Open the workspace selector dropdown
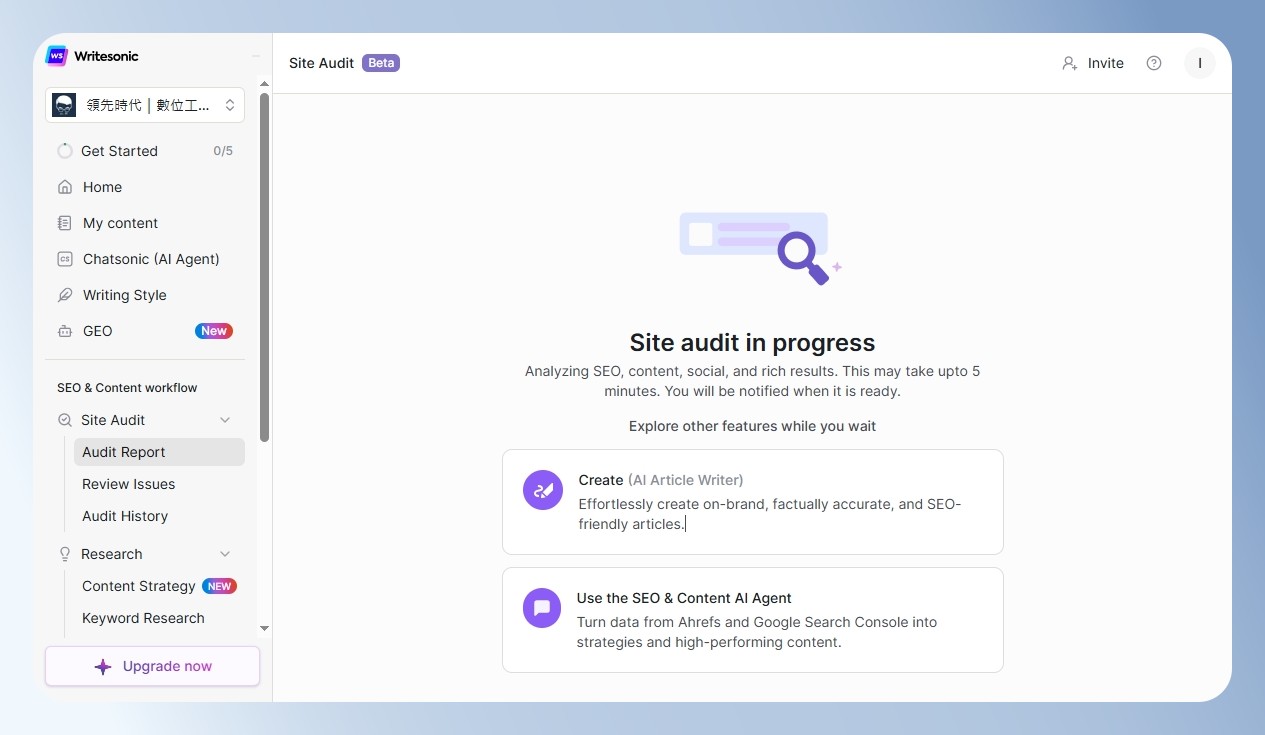This screenshot has width=1265, height=735. (x=145, y=105)
